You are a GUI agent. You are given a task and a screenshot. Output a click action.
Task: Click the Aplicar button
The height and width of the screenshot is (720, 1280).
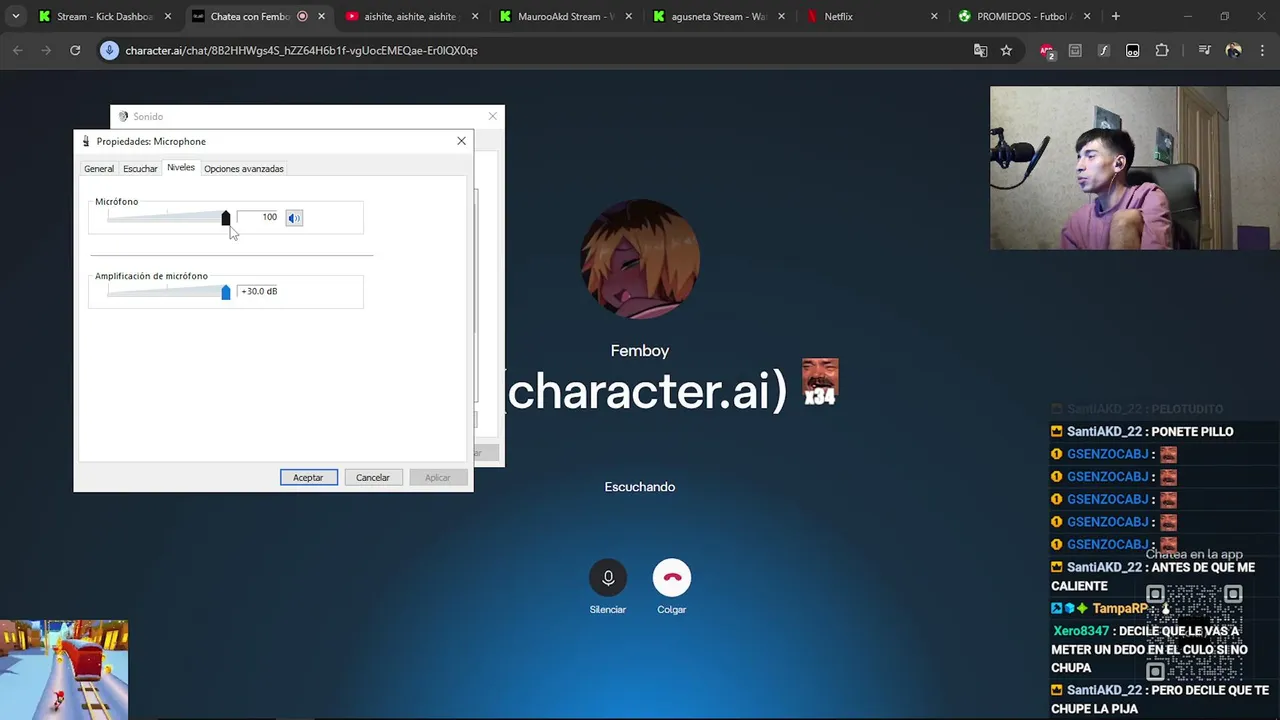pyautogui.click(x=438, y=477)
